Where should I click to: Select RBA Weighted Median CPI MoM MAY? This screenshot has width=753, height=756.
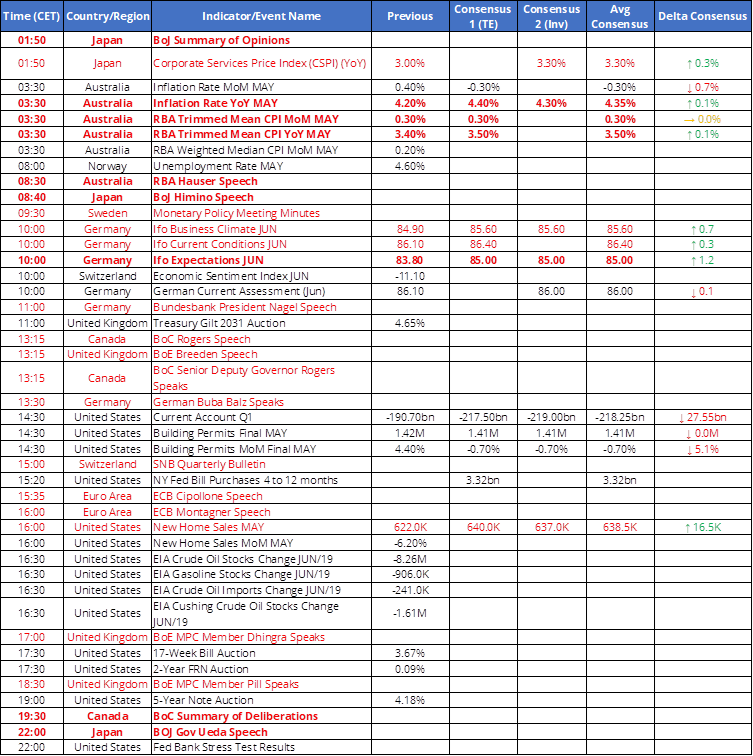coord(261,150)
